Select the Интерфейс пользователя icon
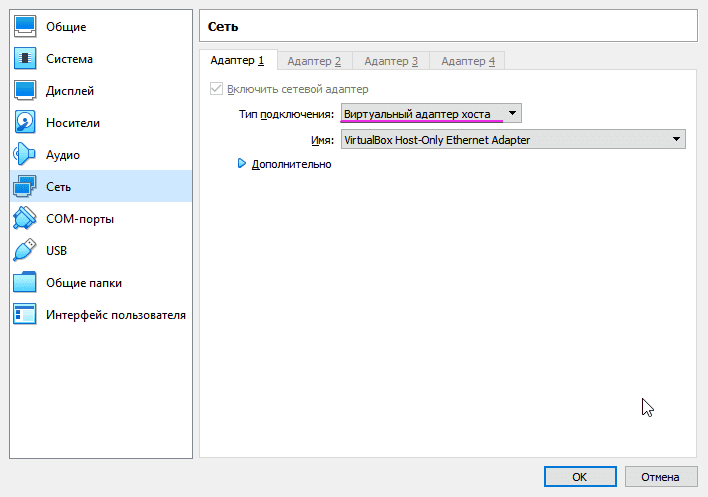The image size is (708, 497). point(25,315)
